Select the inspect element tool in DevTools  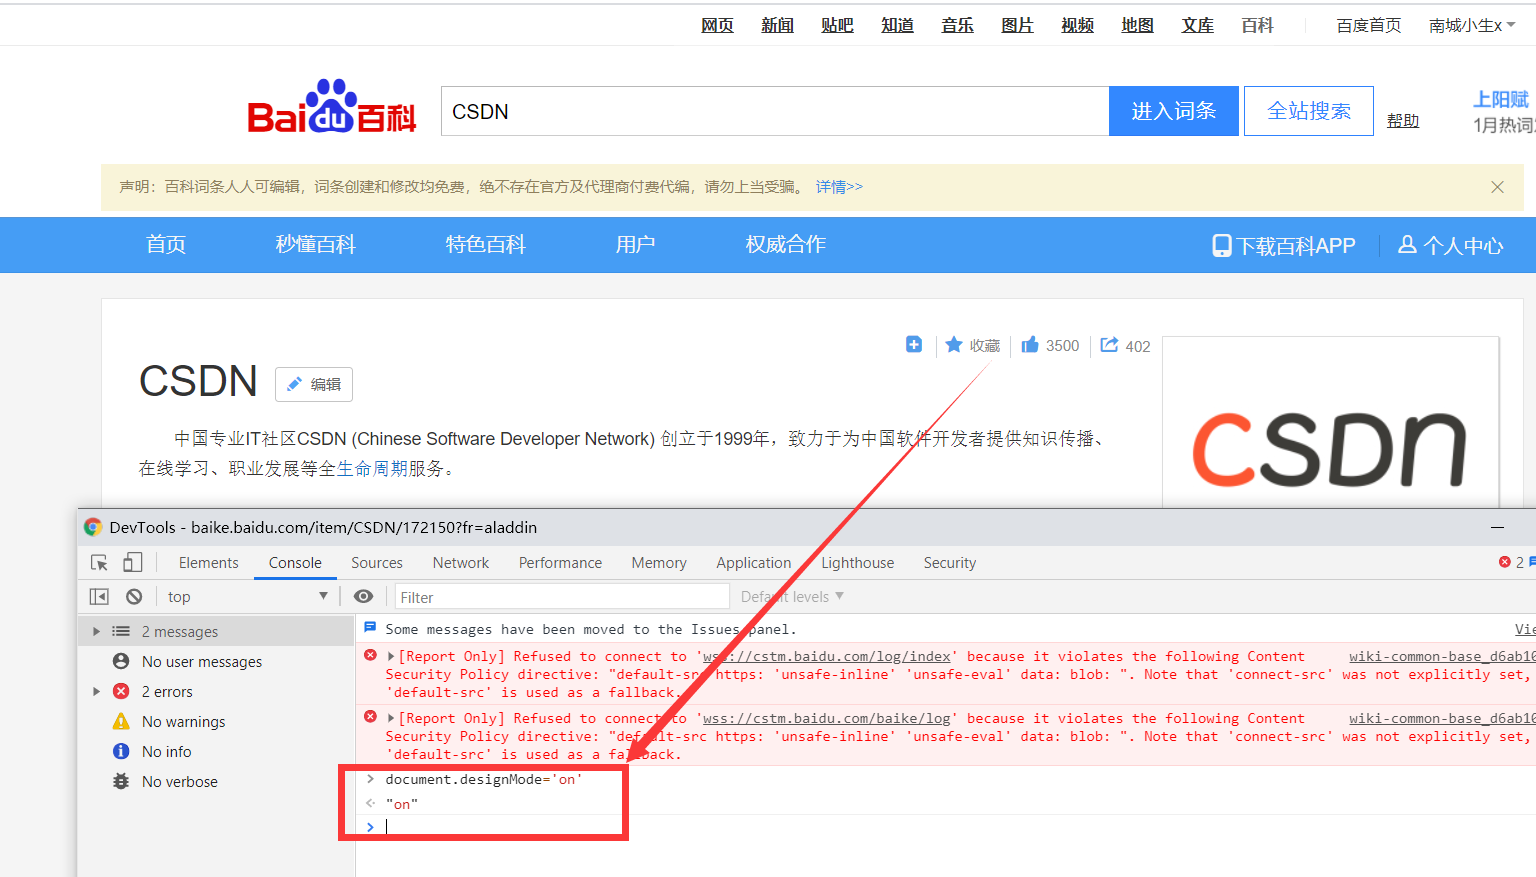pyautogui.click(x=98, y=562)
